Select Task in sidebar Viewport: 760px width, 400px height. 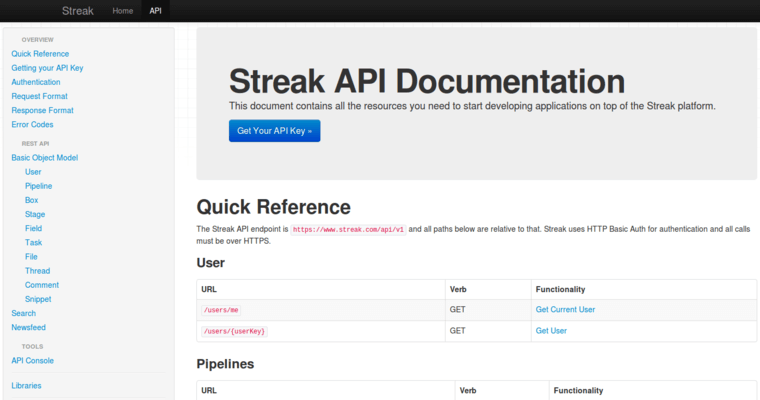pyautogui.click(x=33, y=242)
